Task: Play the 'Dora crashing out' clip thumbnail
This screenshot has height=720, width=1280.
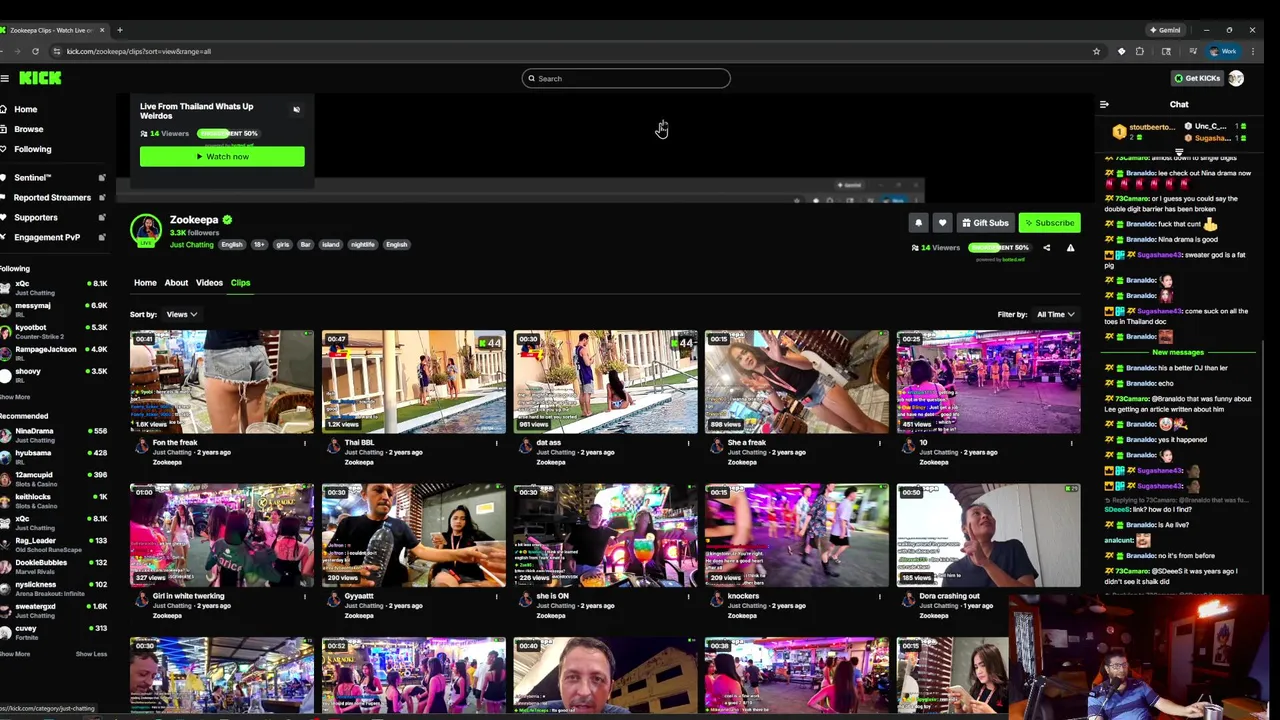Action: 988,535
